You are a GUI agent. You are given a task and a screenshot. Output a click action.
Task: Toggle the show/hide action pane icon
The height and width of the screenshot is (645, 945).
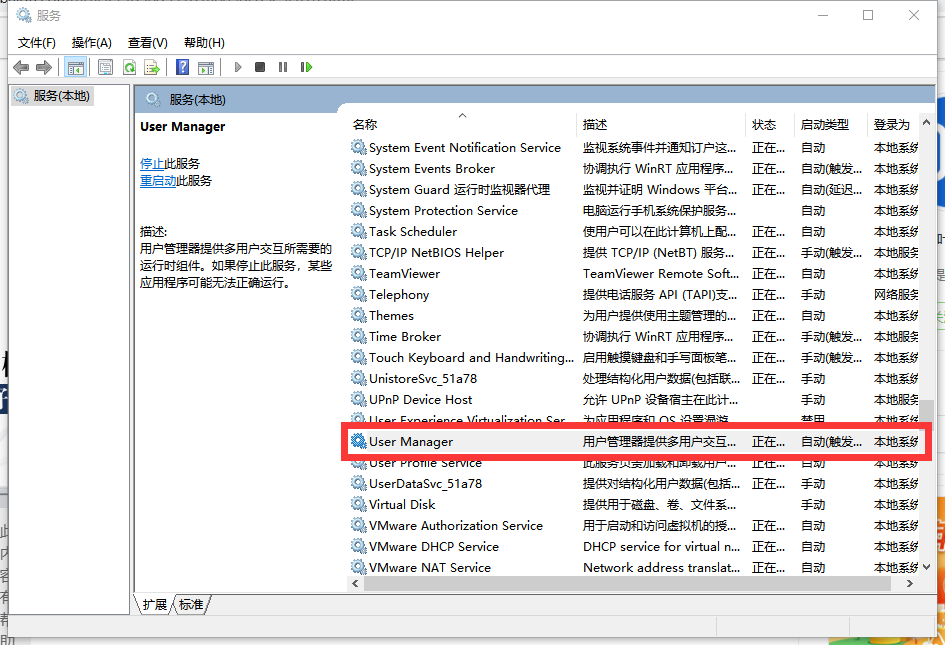tap(206, 67)
